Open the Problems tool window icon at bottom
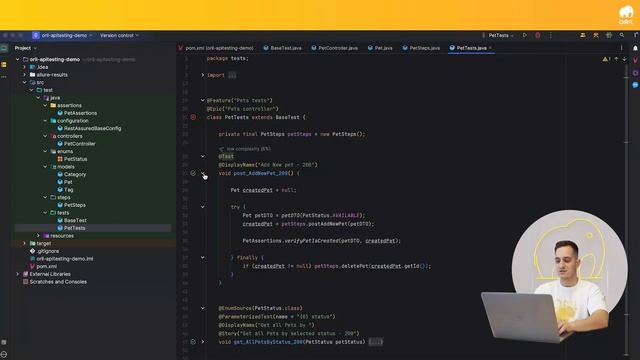This screenshot has height=360, width=640. point(4,354)
